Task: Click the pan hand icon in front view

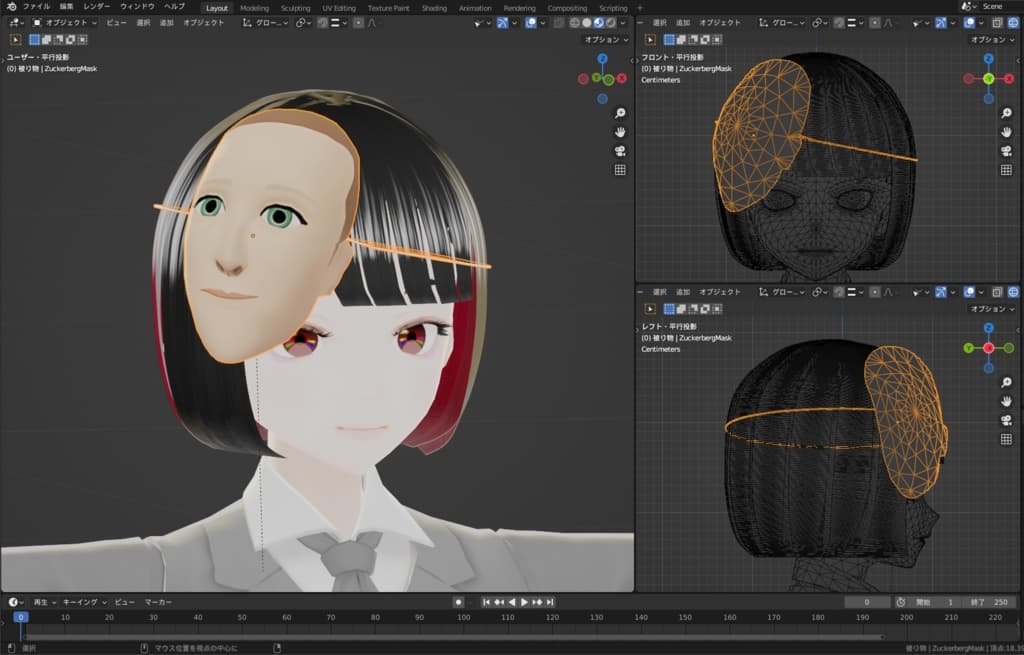Action: click(x=1006, y=132)
